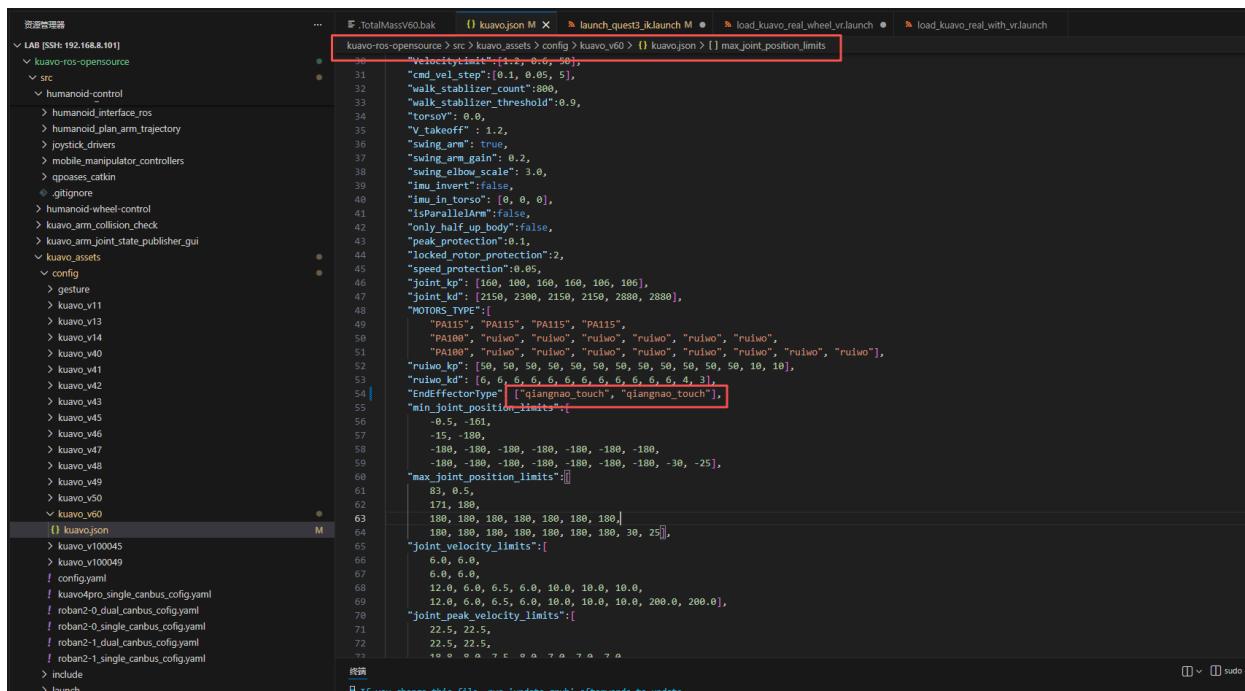This screenshot has height=691, width=1245.
Task: Select the 终端 terminal panel tab
Action: pos(357,670)
